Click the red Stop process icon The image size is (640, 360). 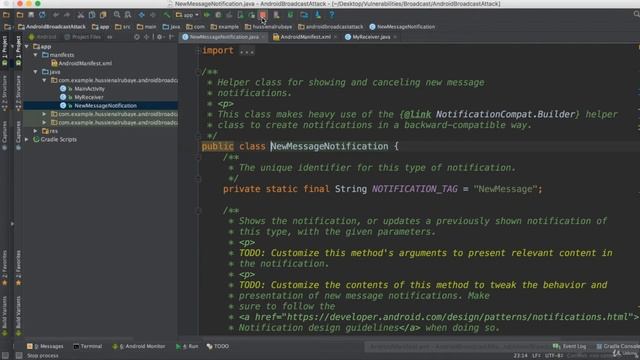(x=263, y=15)
